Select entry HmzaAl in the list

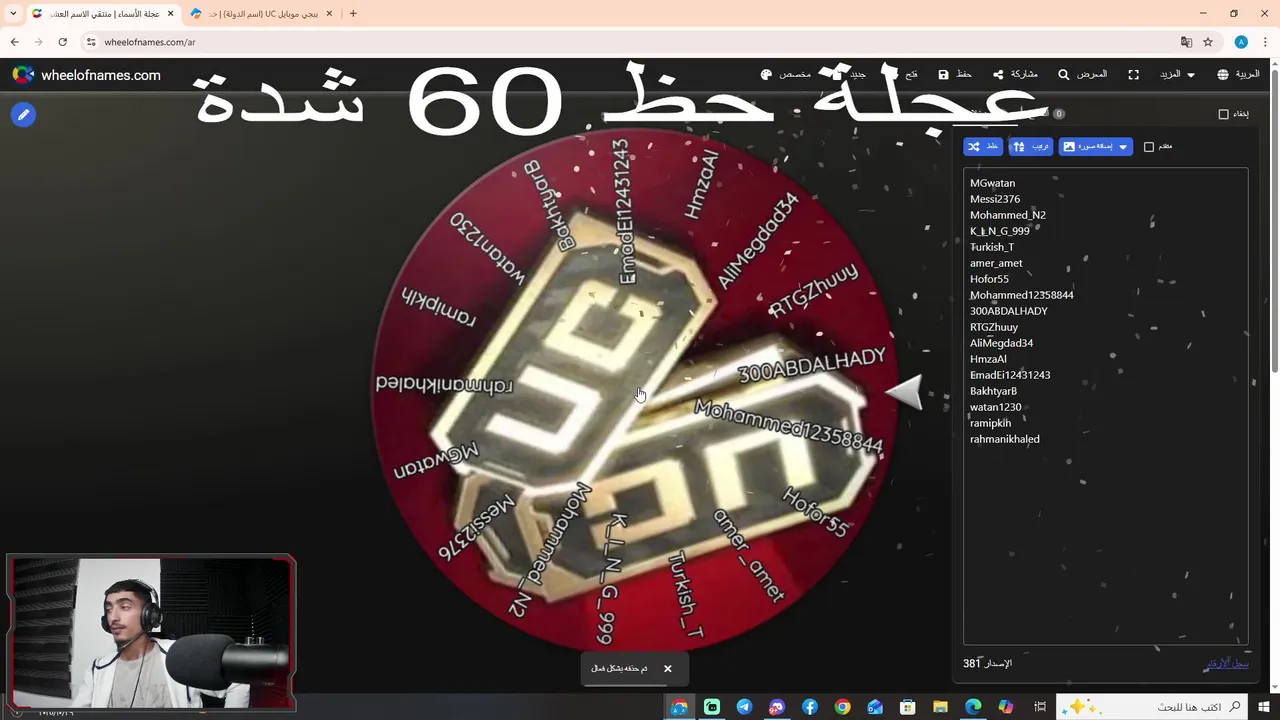tap(988, 359)
